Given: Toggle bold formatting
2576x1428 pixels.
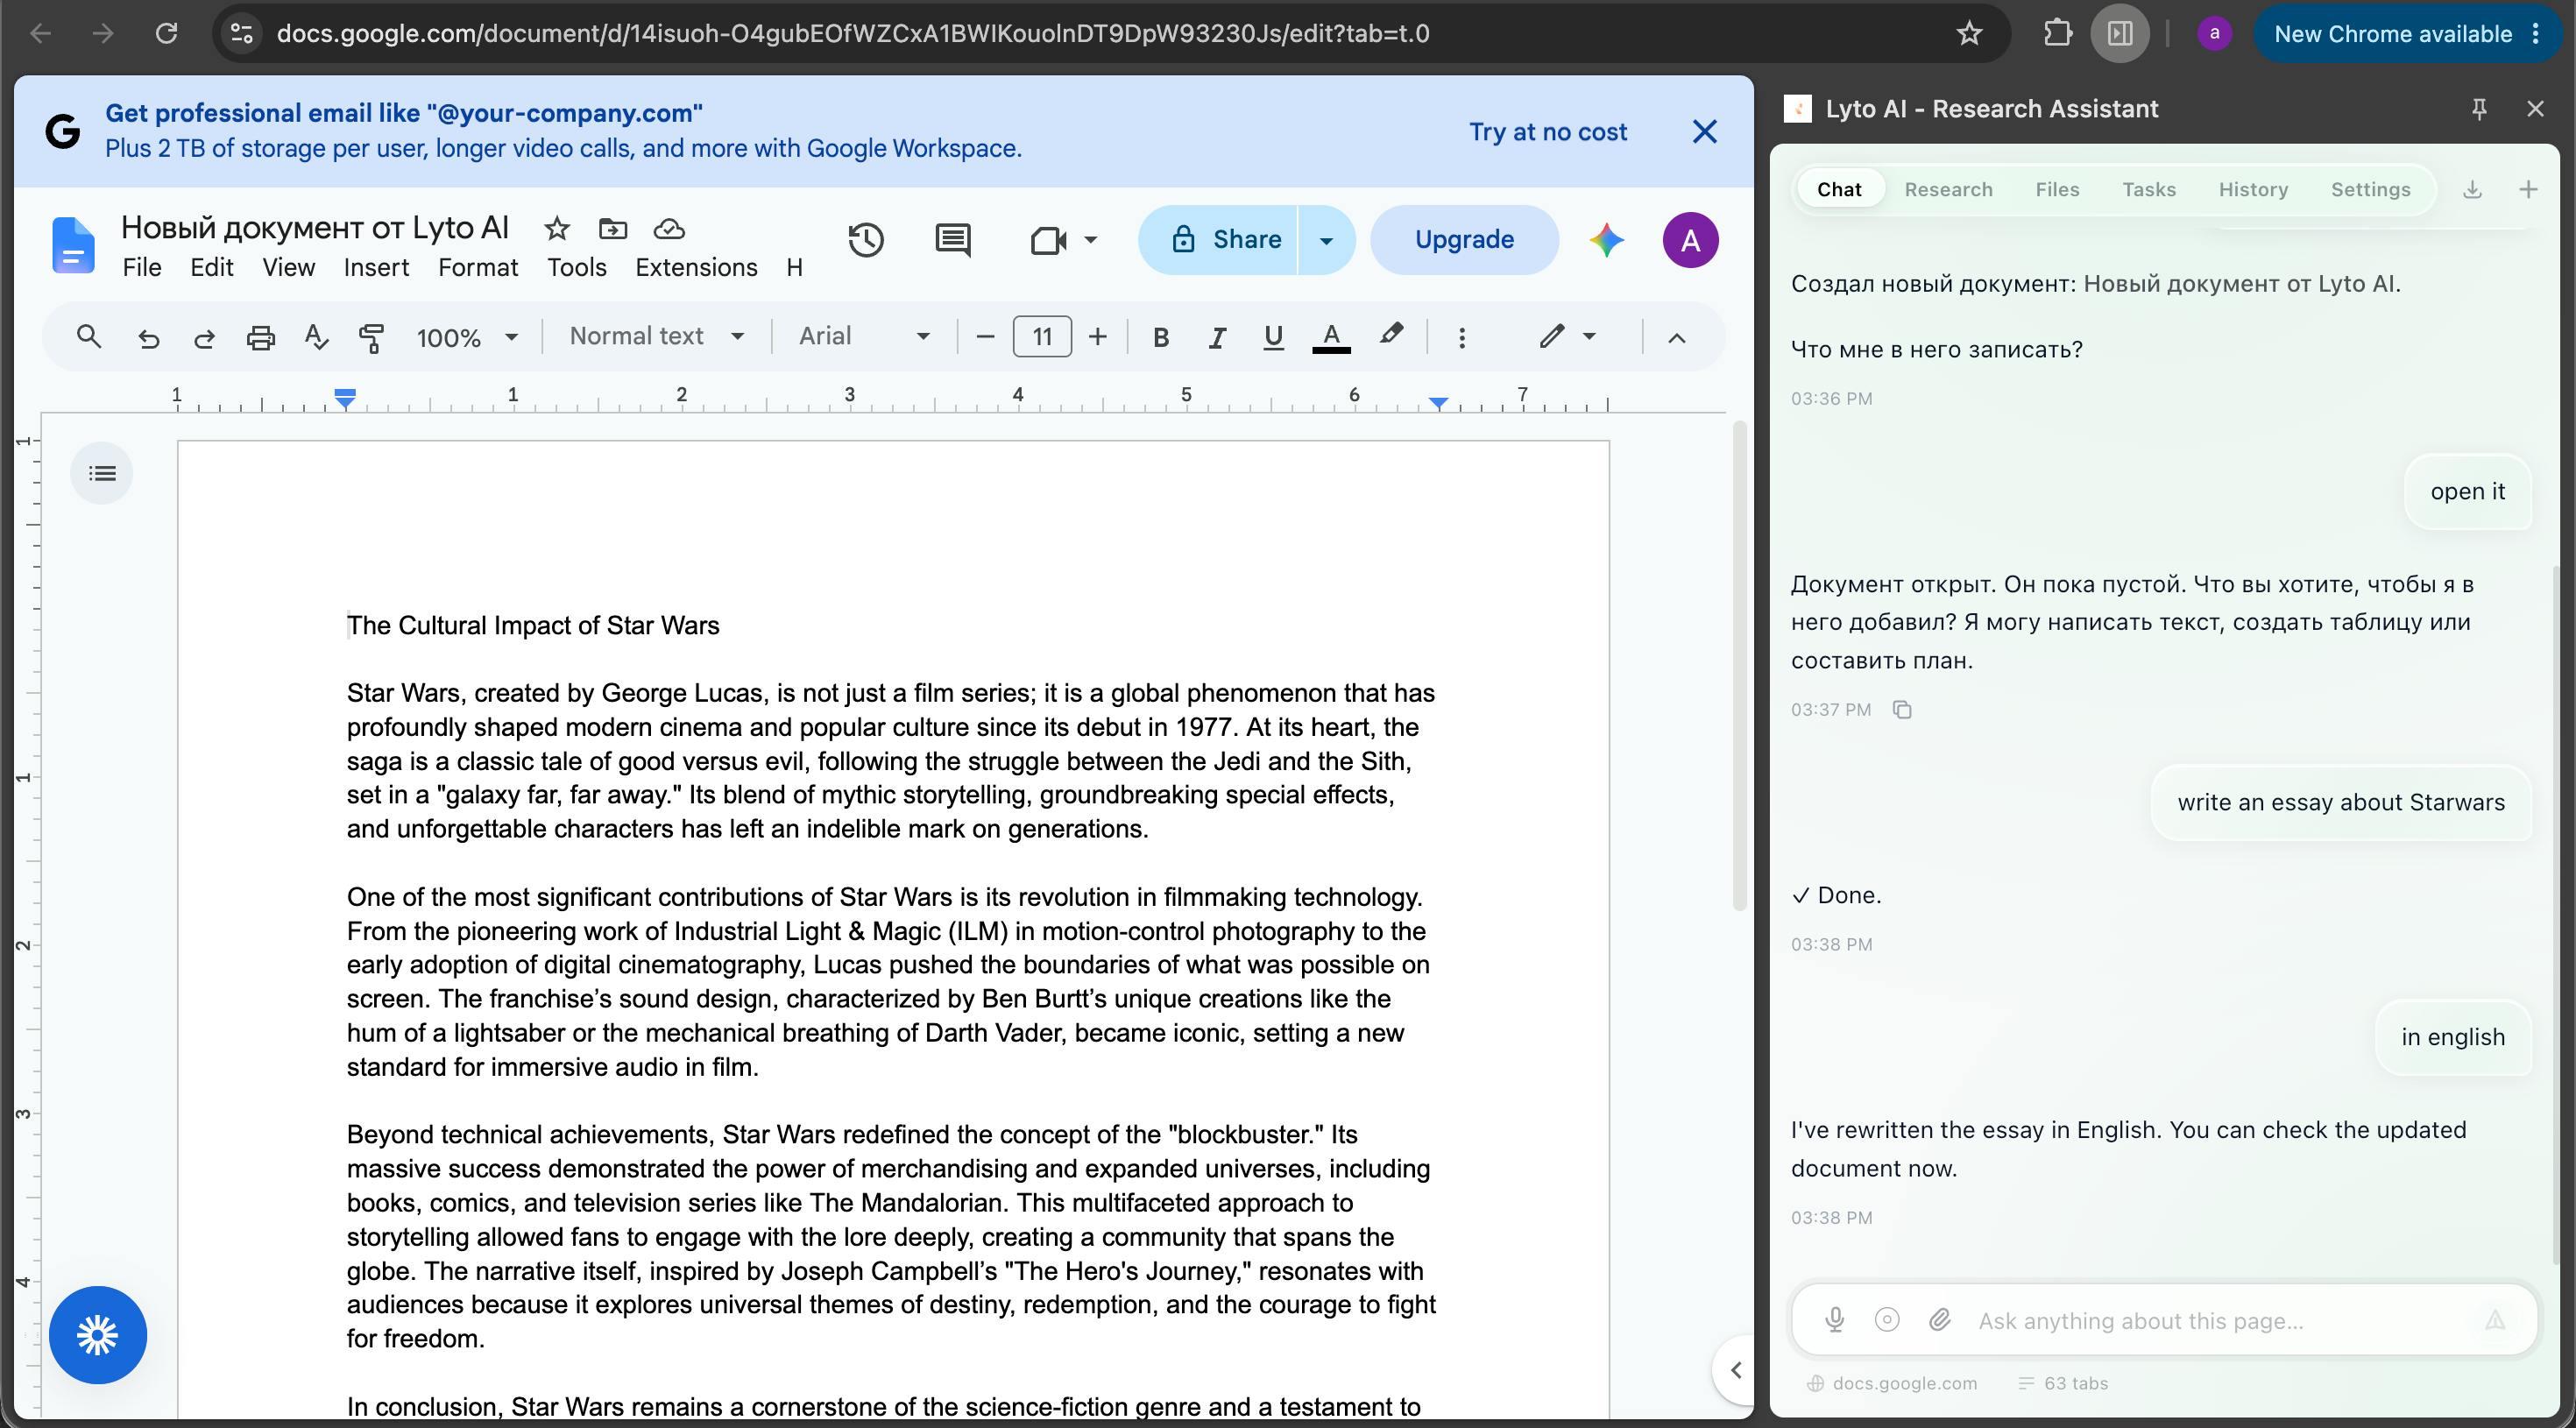Looking at the screenshot, I should coord(1160,338).
